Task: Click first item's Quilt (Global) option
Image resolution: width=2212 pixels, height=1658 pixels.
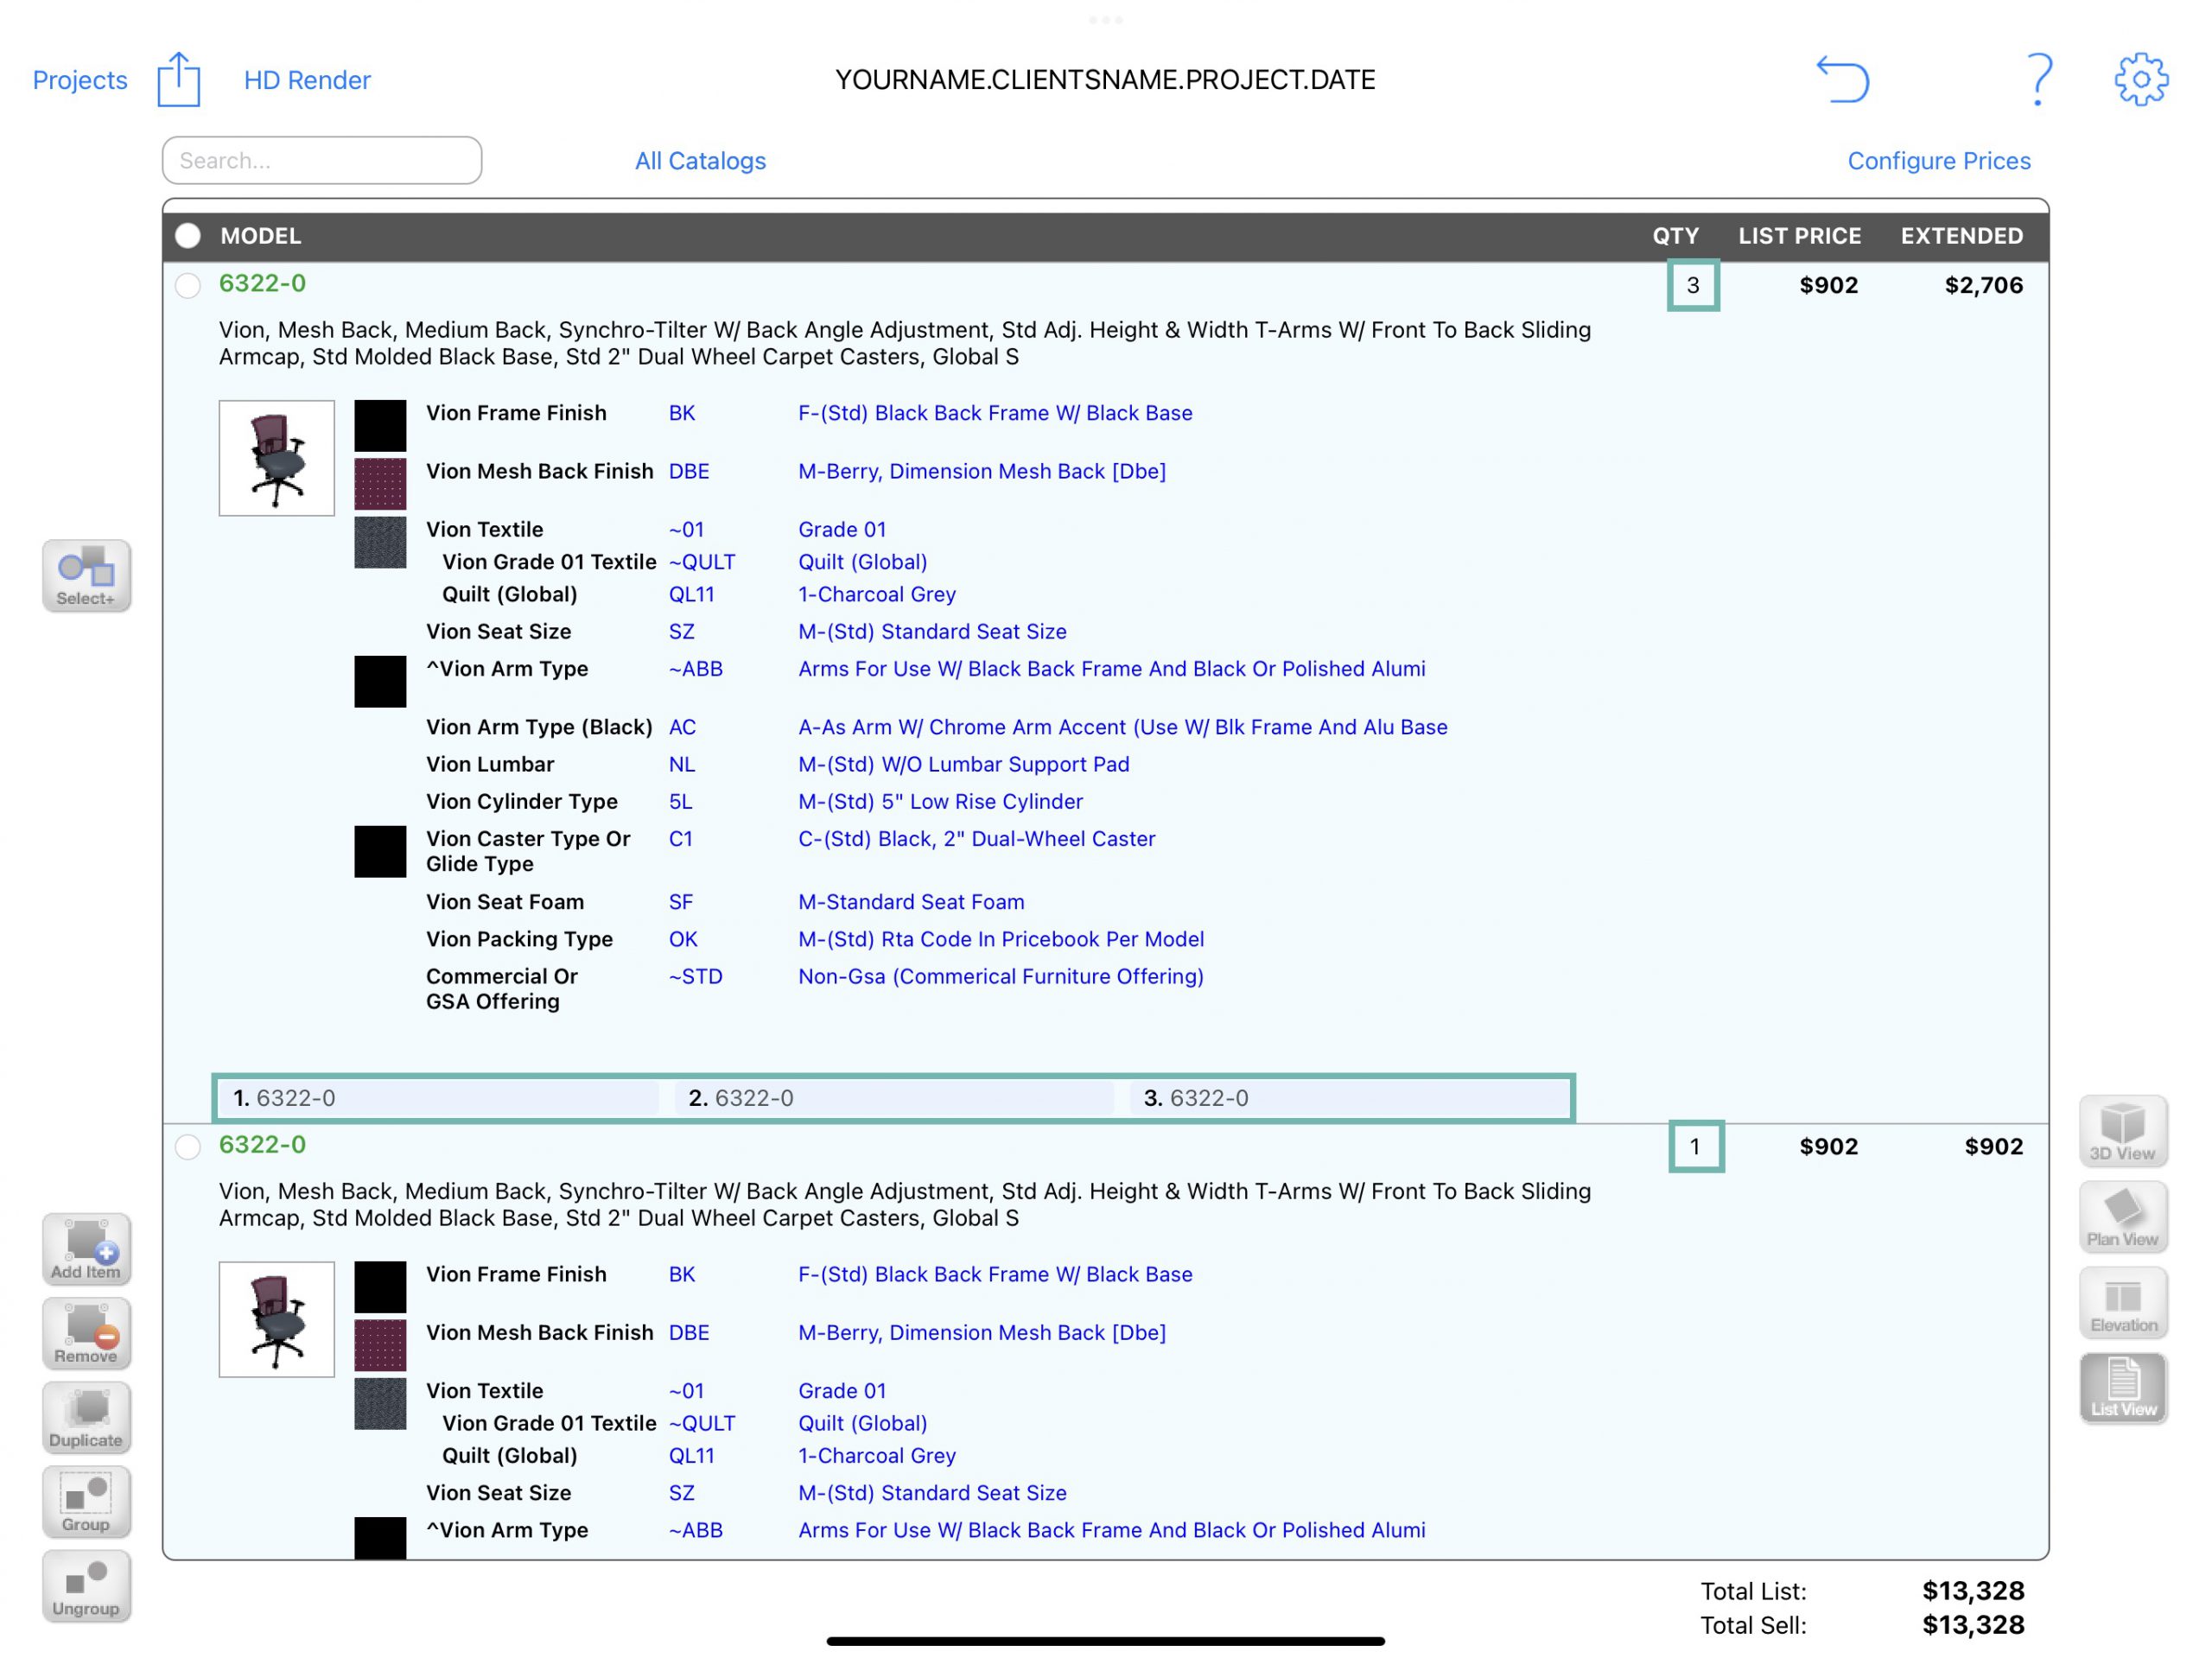Action: pyautogui.click(x=862, y=562)
